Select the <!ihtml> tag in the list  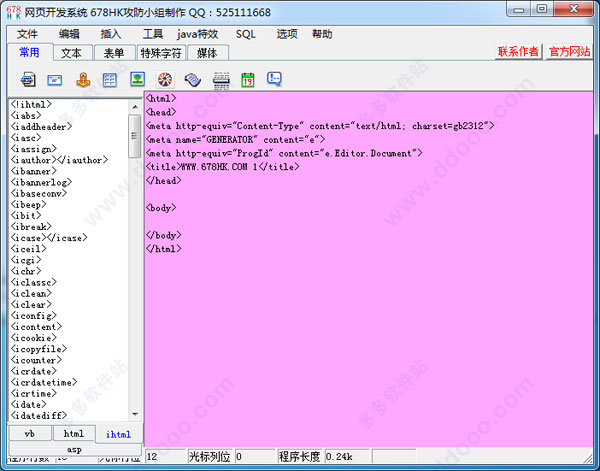tap(31, 104)
